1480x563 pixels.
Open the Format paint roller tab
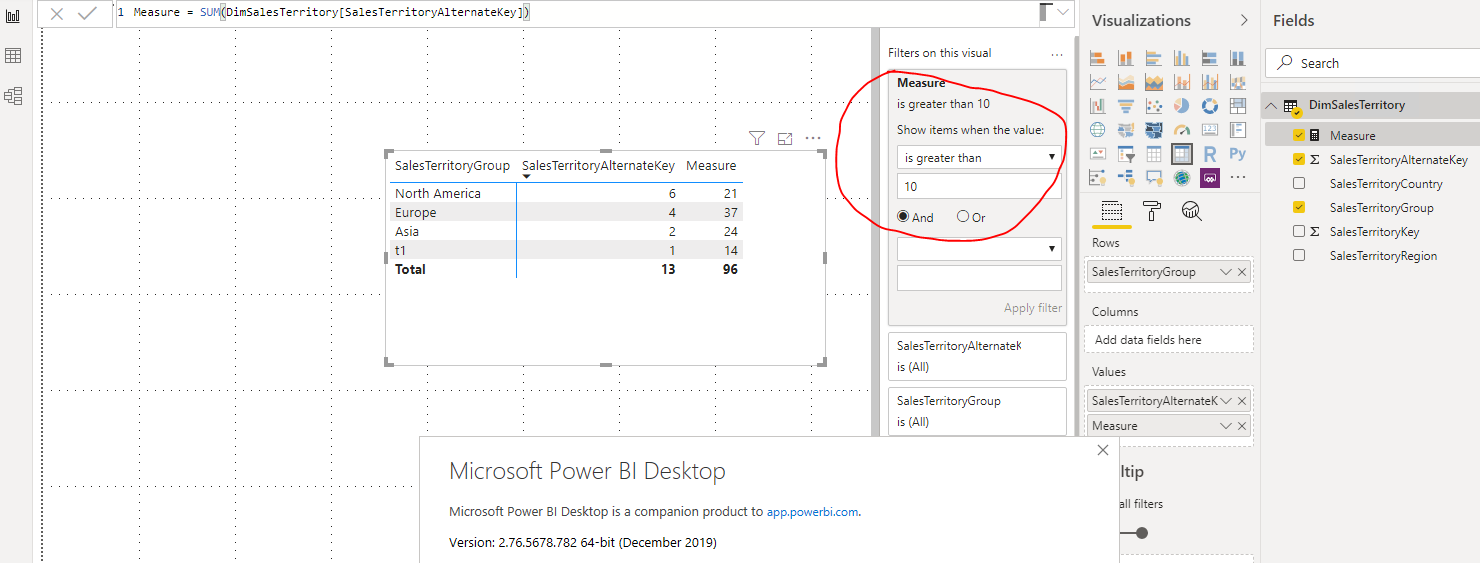coord(1152,210)
